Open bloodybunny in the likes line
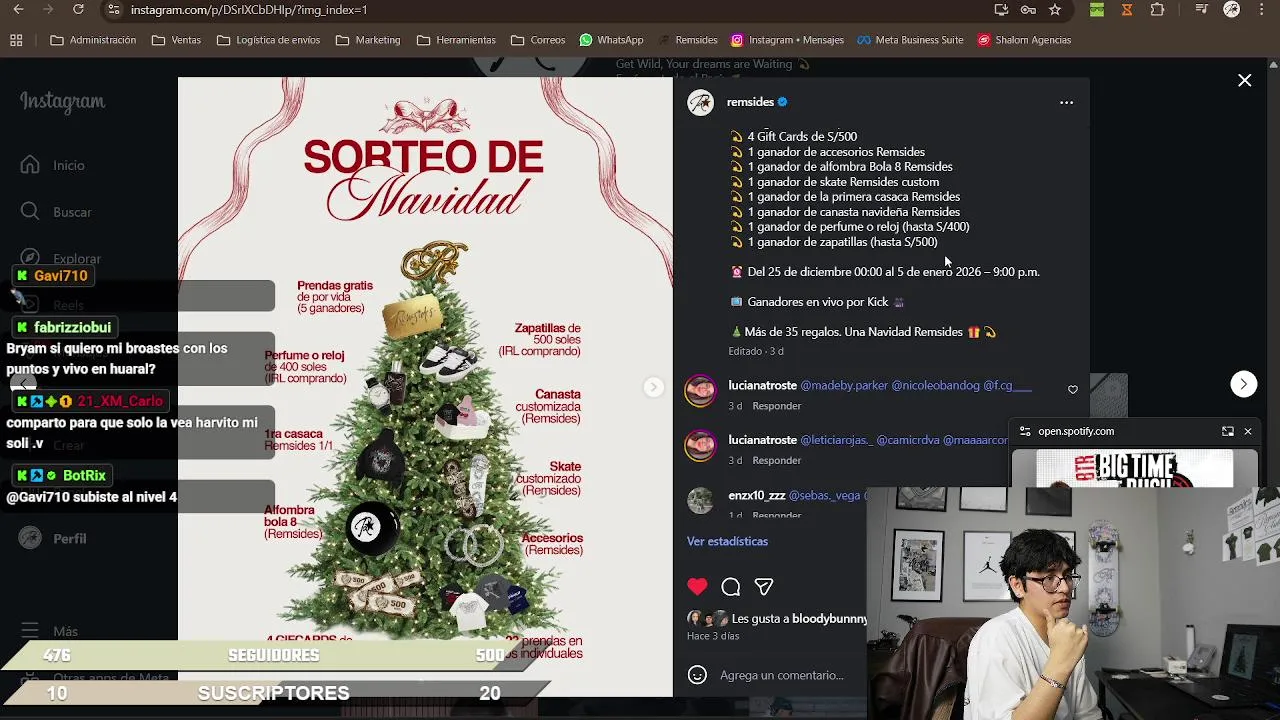The width and height of the screenshot is (1280, 720). pyautogui.click(x=829, y=619)
